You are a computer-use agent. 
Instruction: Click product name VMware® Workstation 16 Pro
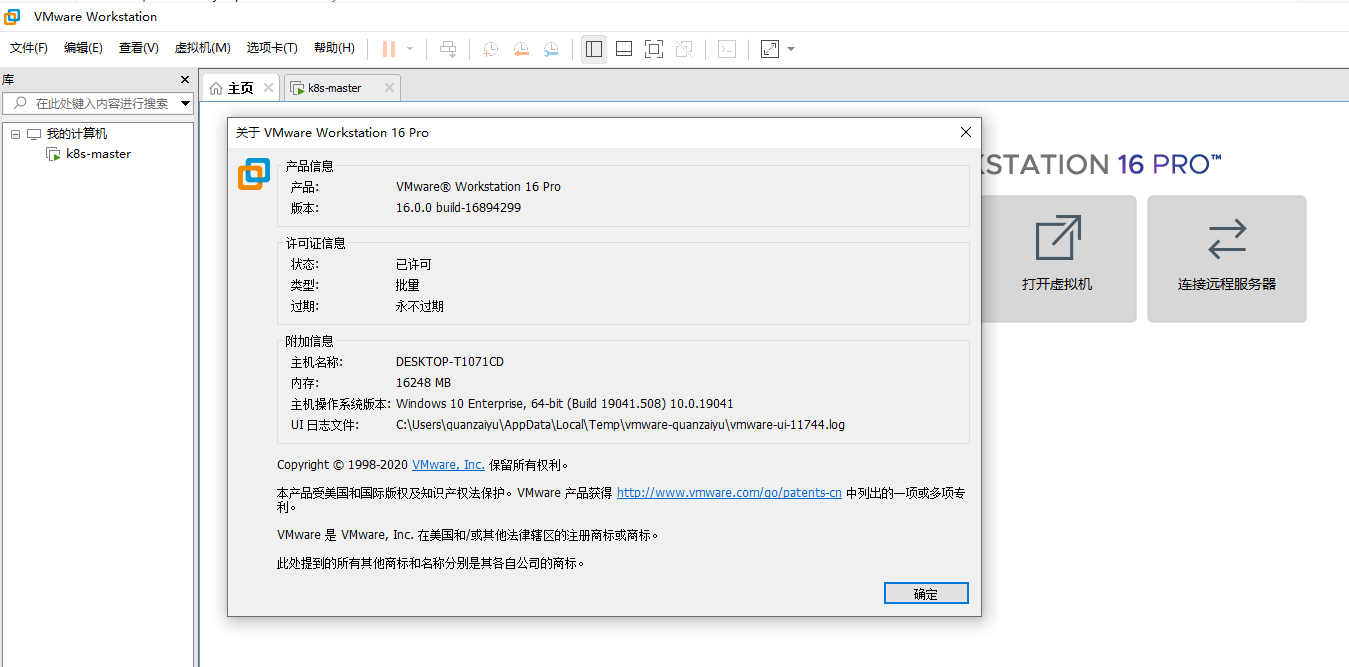(x=478, y=187)
